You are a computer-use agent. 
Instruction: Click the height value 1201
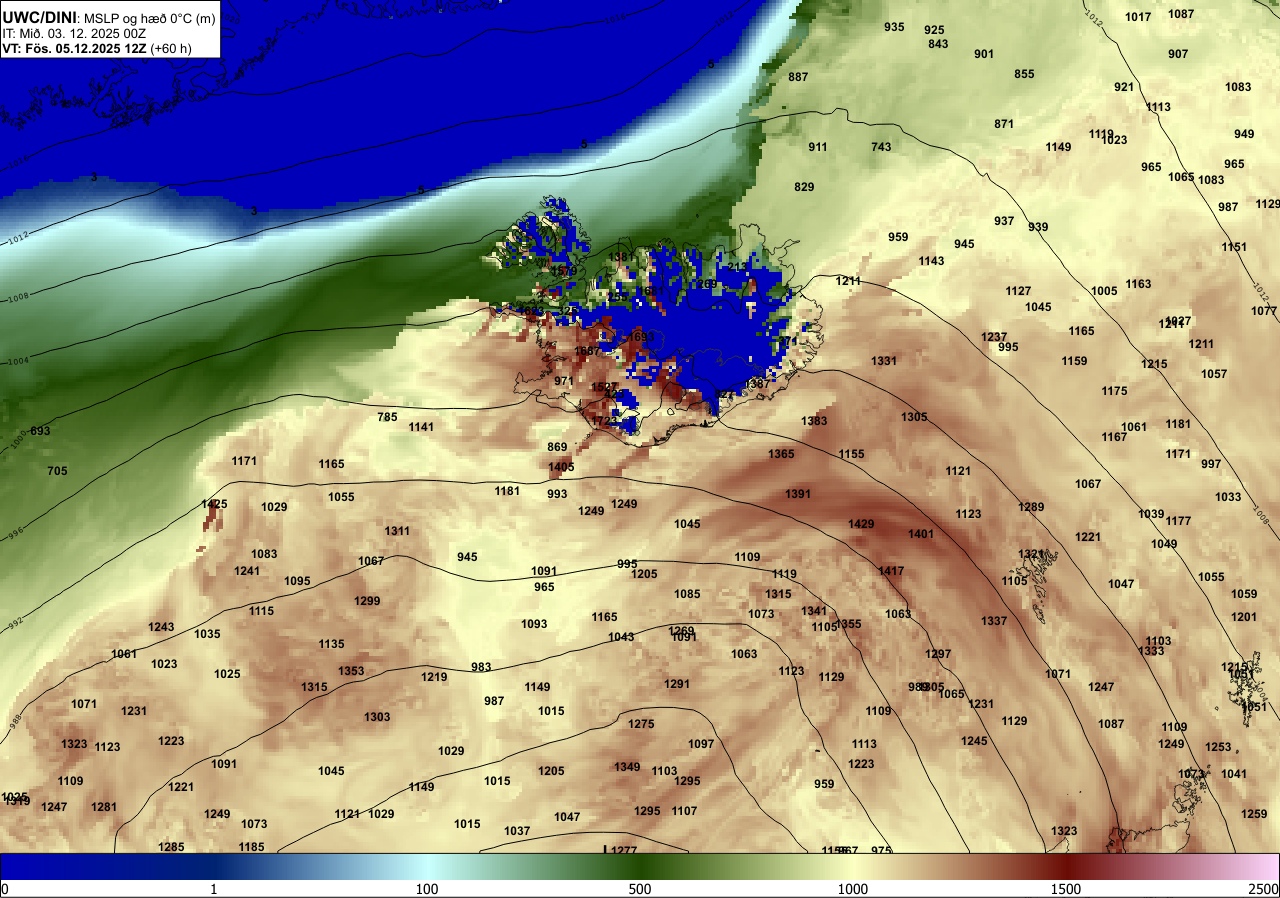1244,617
